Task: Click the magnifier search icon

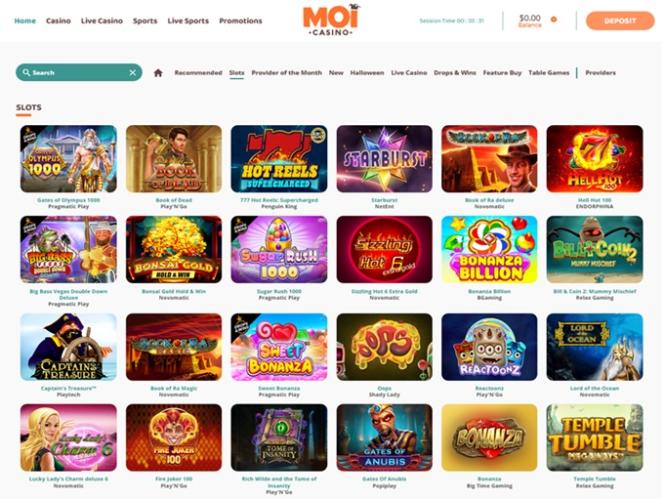Action: 26,72
